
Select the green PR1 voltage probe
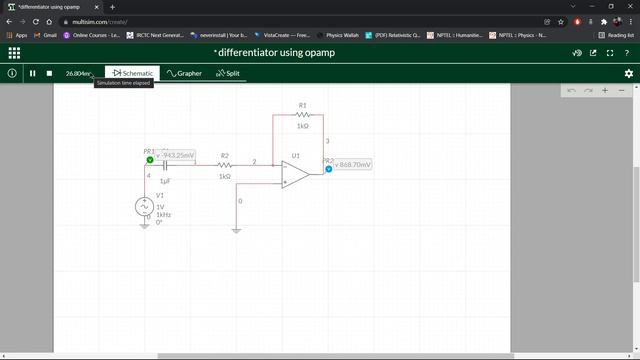[x=150, y=160]
